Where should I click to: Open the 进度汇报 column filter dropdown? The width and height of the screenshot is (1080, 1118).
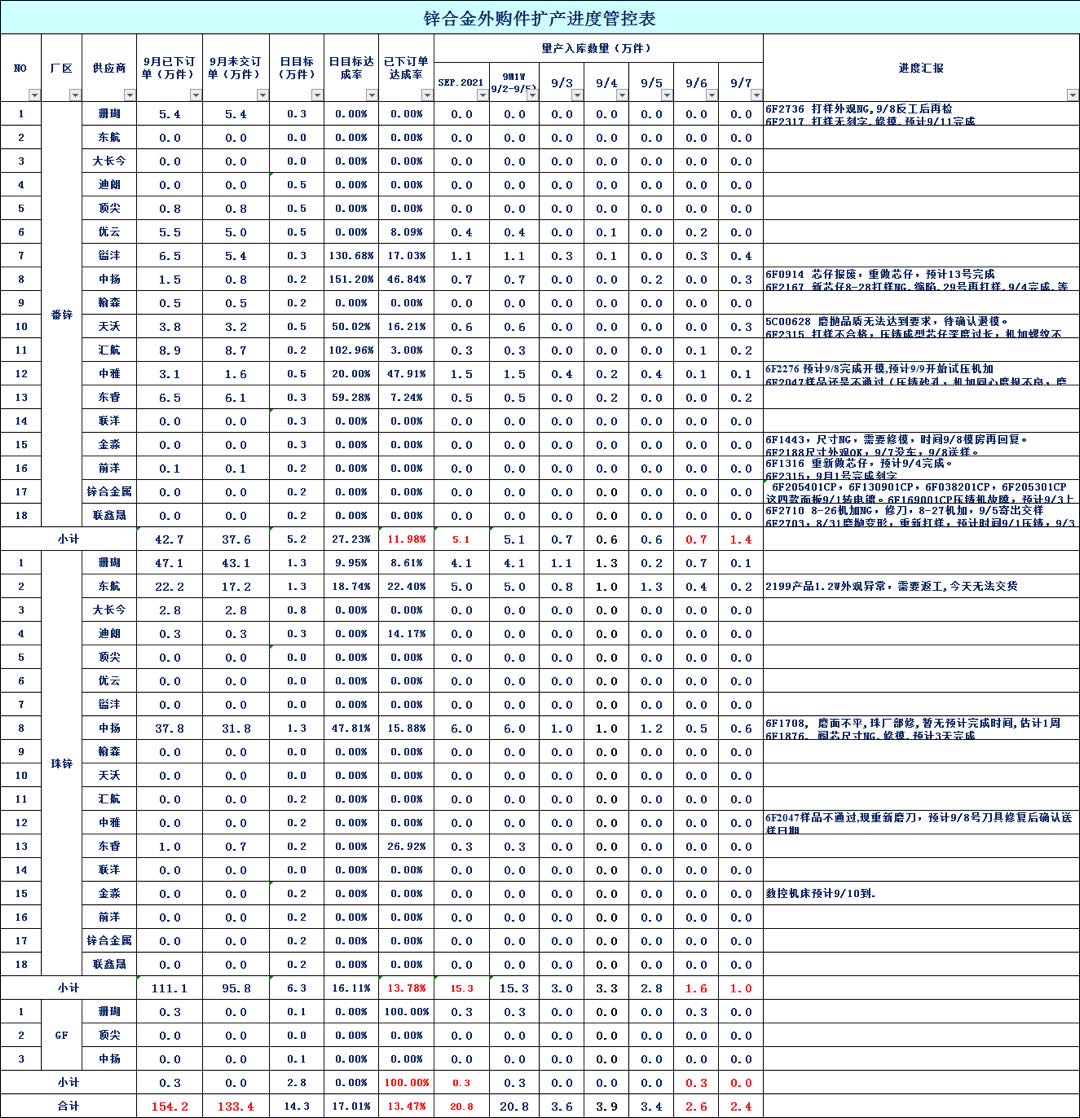pyautogui.click(x=1071, y=95)
